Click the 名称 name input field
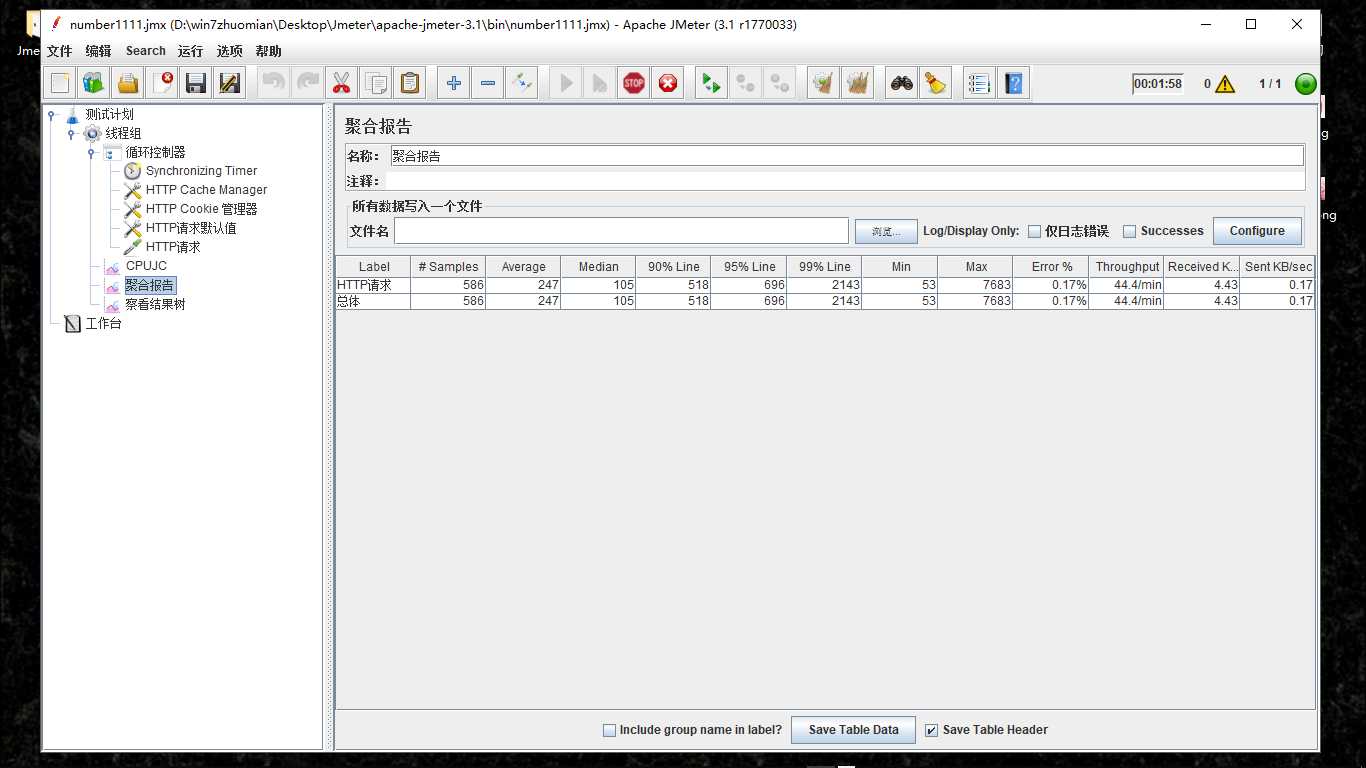This screenshot has width=1366, height=768. point(847,156)
